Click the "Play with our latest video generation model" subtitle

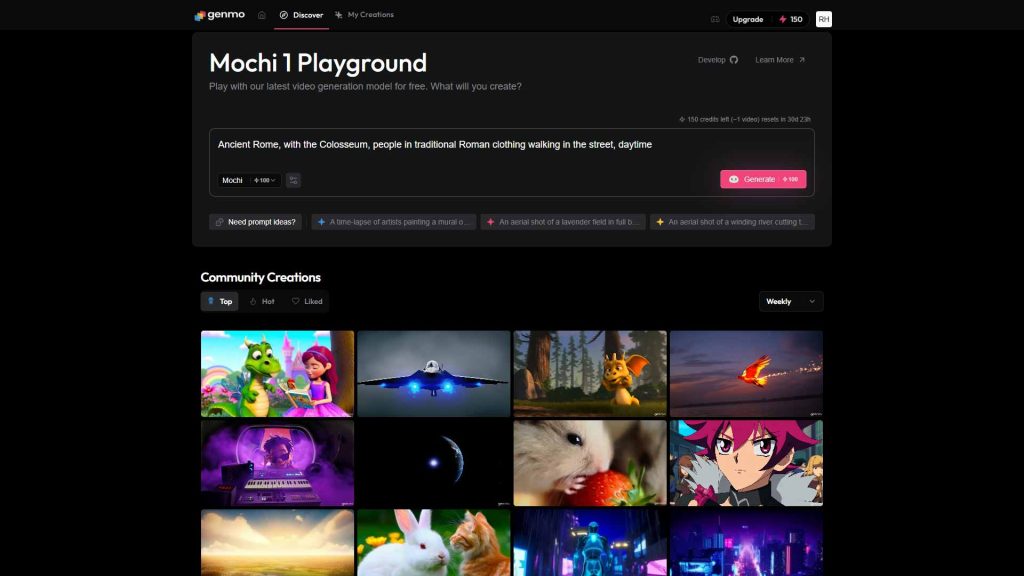[365, 87]
